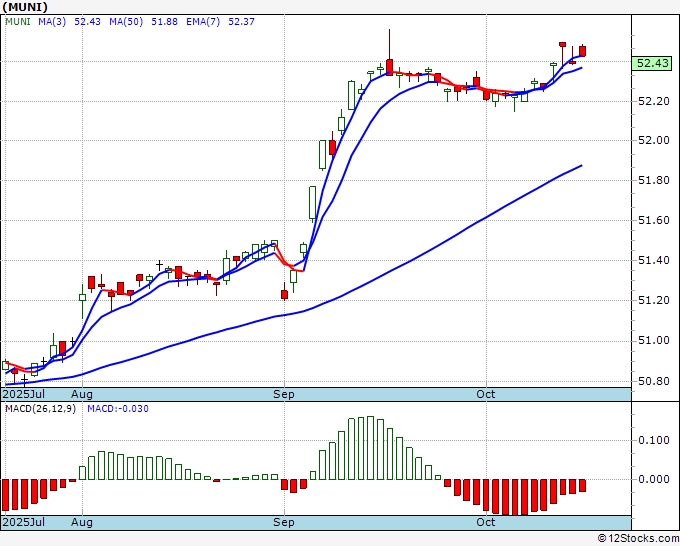Click Sep on the MACD axis
This screenshot has width=680, height=546.
point(284,522)
